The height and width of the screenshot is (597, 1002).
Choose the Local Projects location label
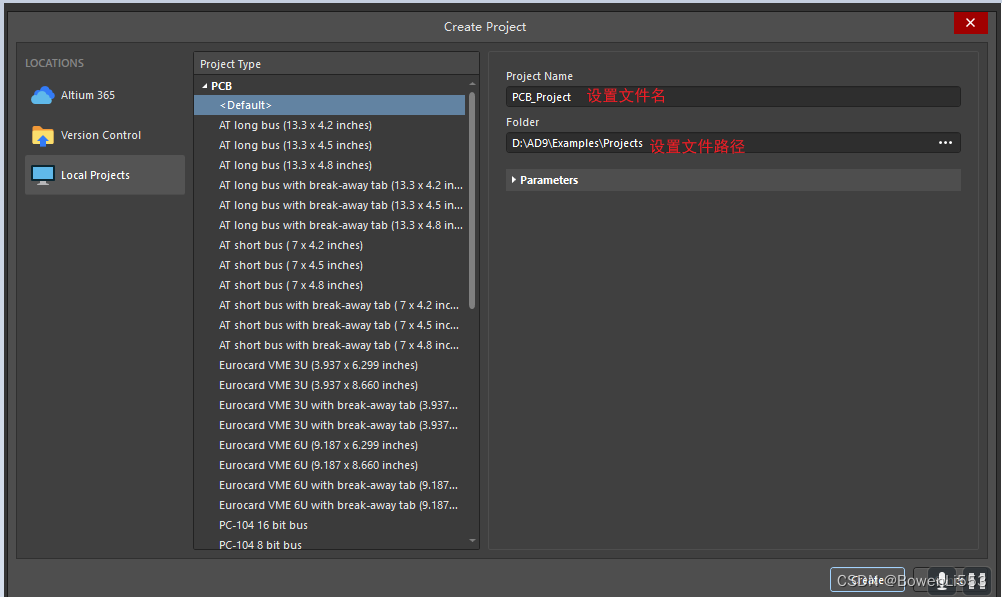point(95,175)
